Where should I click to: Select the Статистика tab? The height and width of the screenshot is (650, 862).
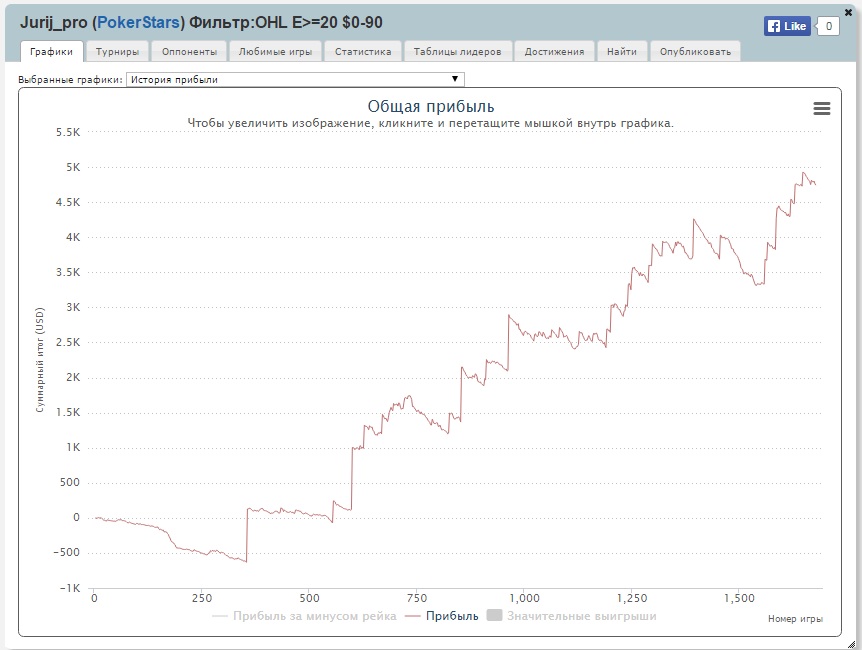(x=362, y=51)
